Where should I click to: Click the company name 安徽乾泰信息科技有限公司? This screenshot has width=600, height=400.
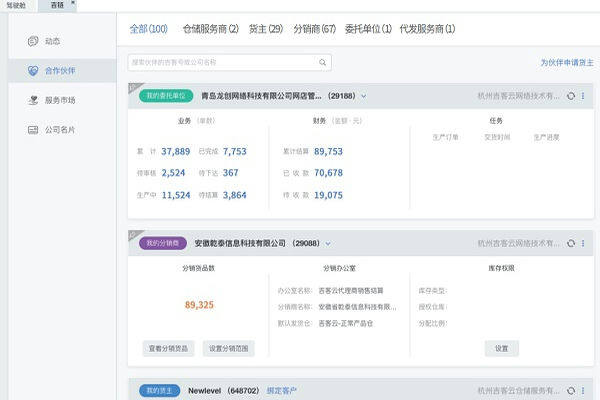[x=240, y=243]
